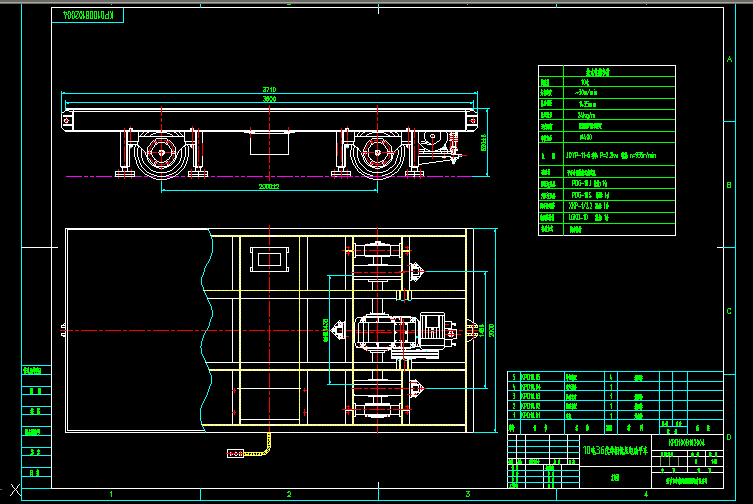
Task: Click zone number 1 on bottom border
Action: tap(111, 494)
